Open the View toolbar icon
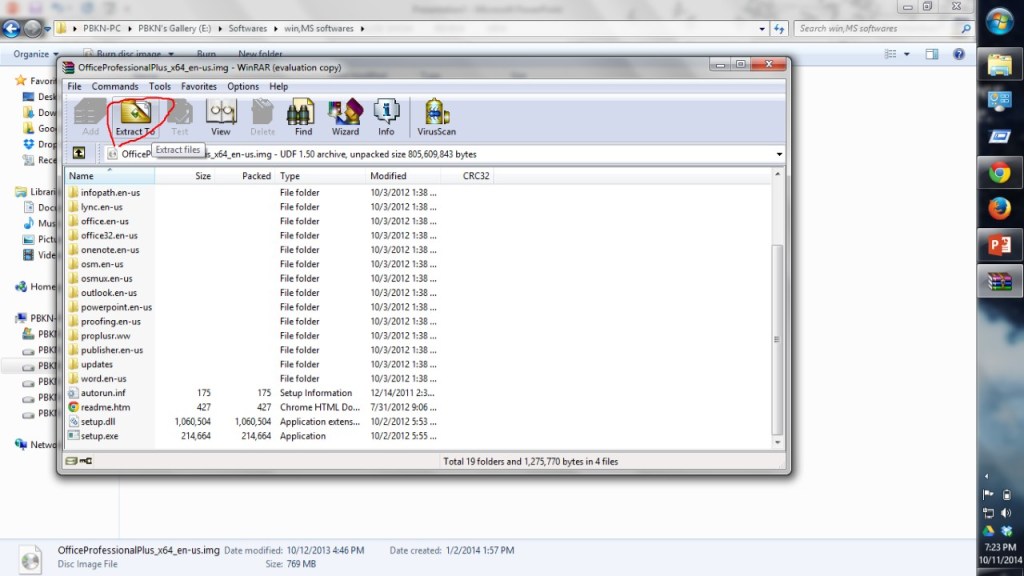Image resolution: width=1024 pixels, height=576 pixels. [221, 116]
